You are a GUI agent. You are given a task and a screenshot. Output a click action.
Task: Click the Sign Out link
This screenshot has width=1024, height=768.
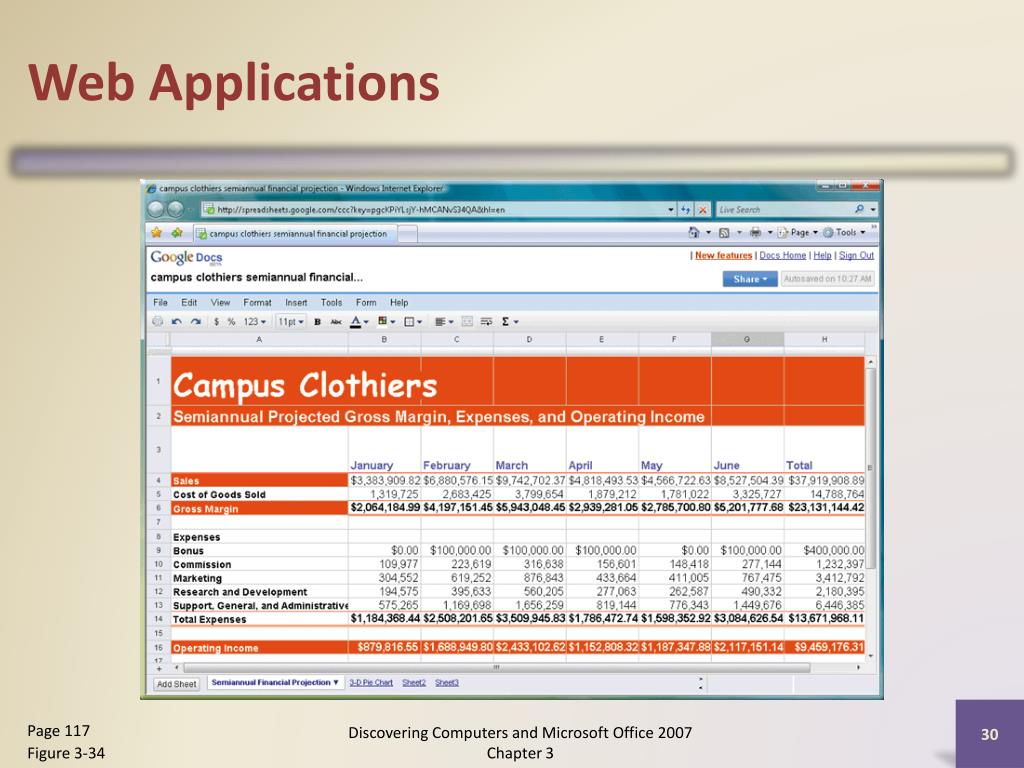[x=856, y=255]
